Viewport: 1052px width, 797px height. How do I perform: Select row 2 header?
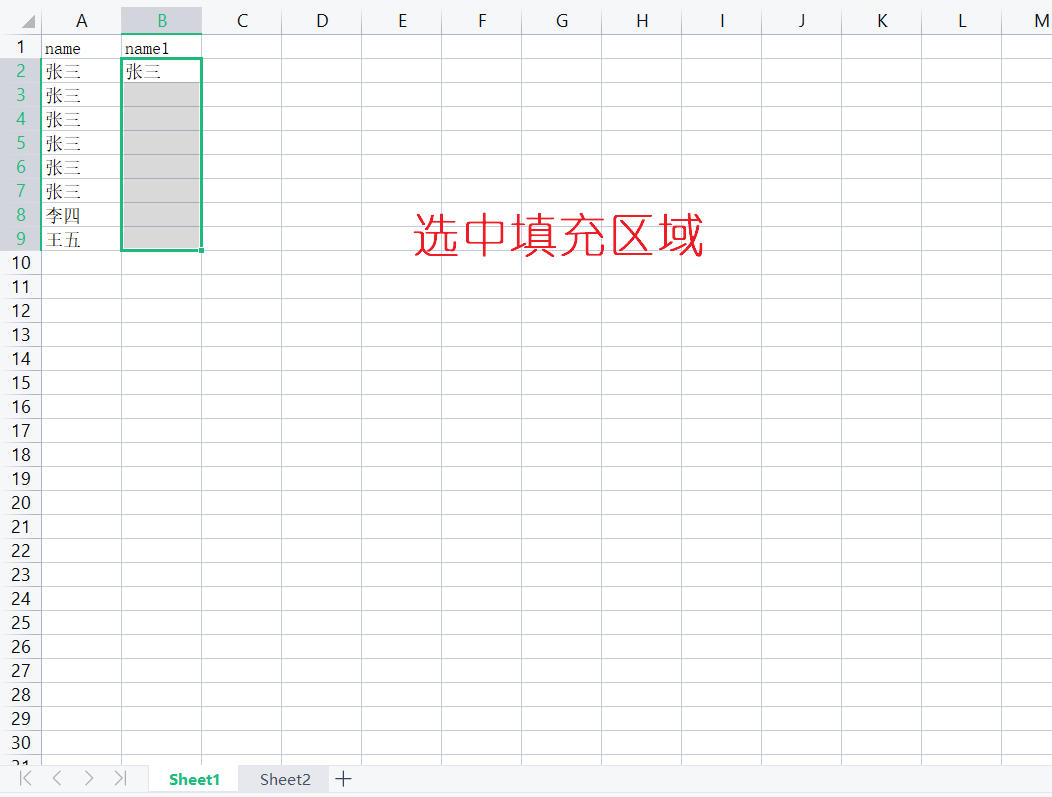(21, 70)
